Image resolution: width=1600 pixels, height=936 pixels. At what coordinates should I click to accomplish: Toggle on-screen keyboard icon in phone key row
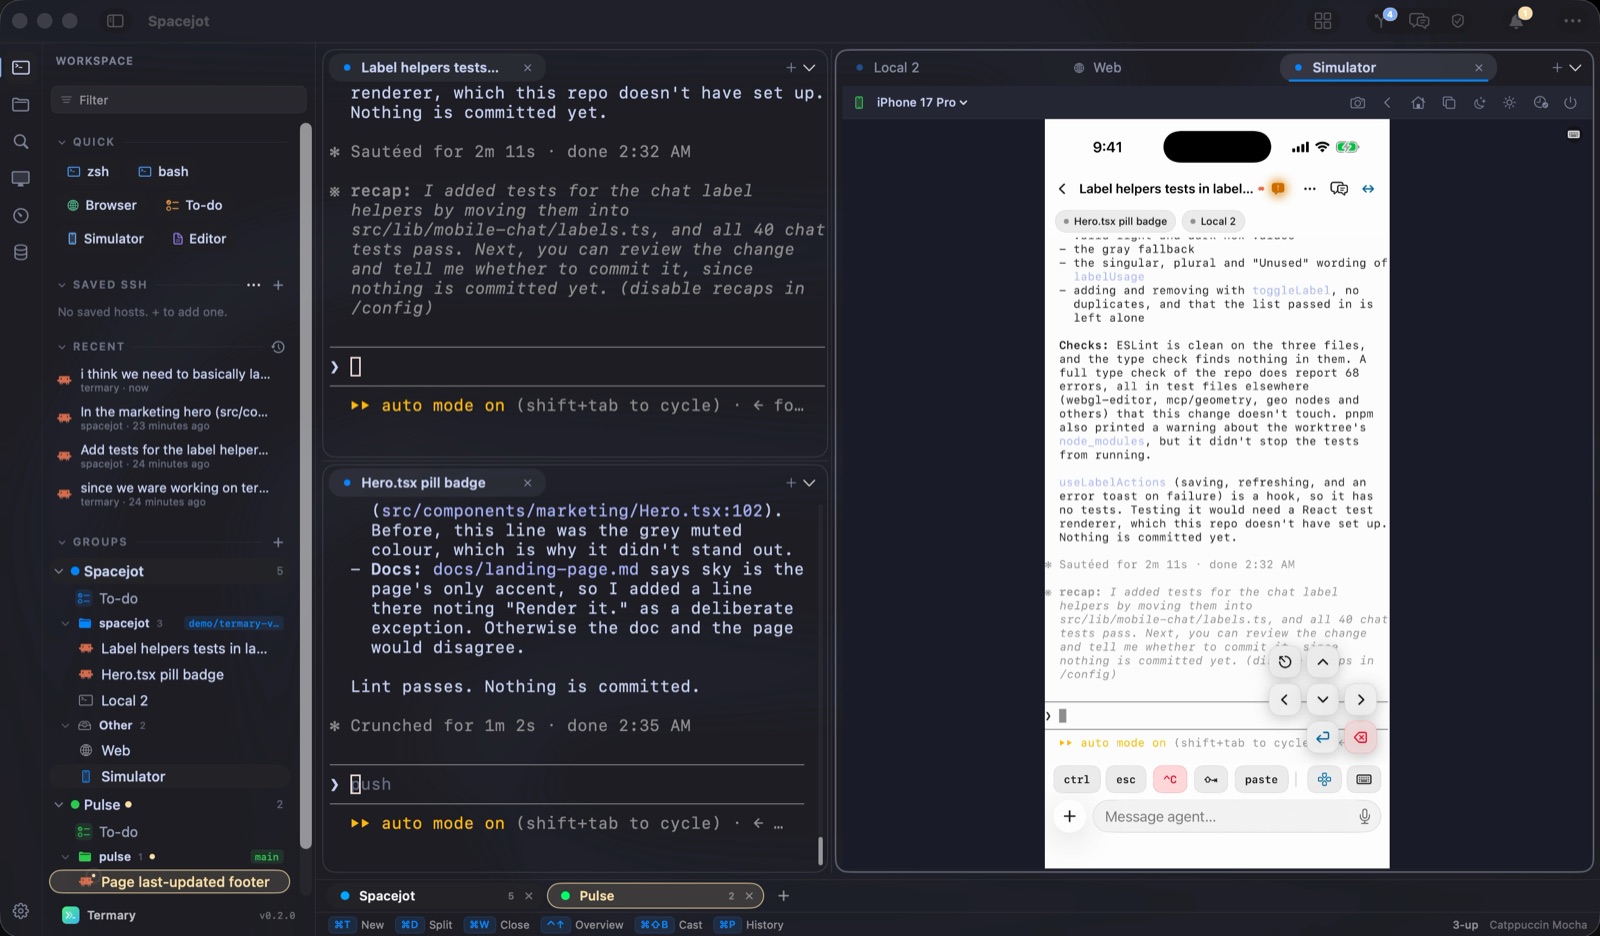(x=1364, y=780)
